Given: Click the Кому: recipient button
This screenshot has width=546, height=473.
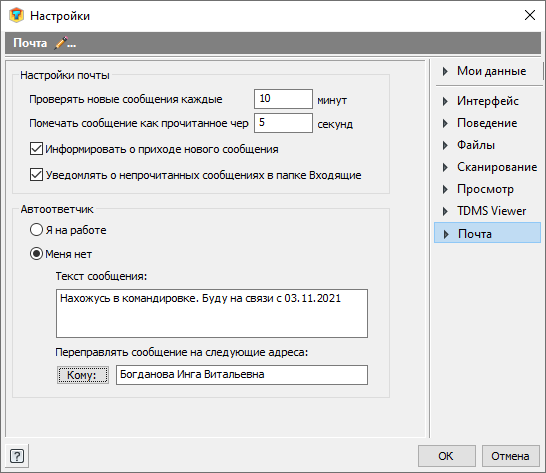Looking at the screenshot, I should coord(83,375).
